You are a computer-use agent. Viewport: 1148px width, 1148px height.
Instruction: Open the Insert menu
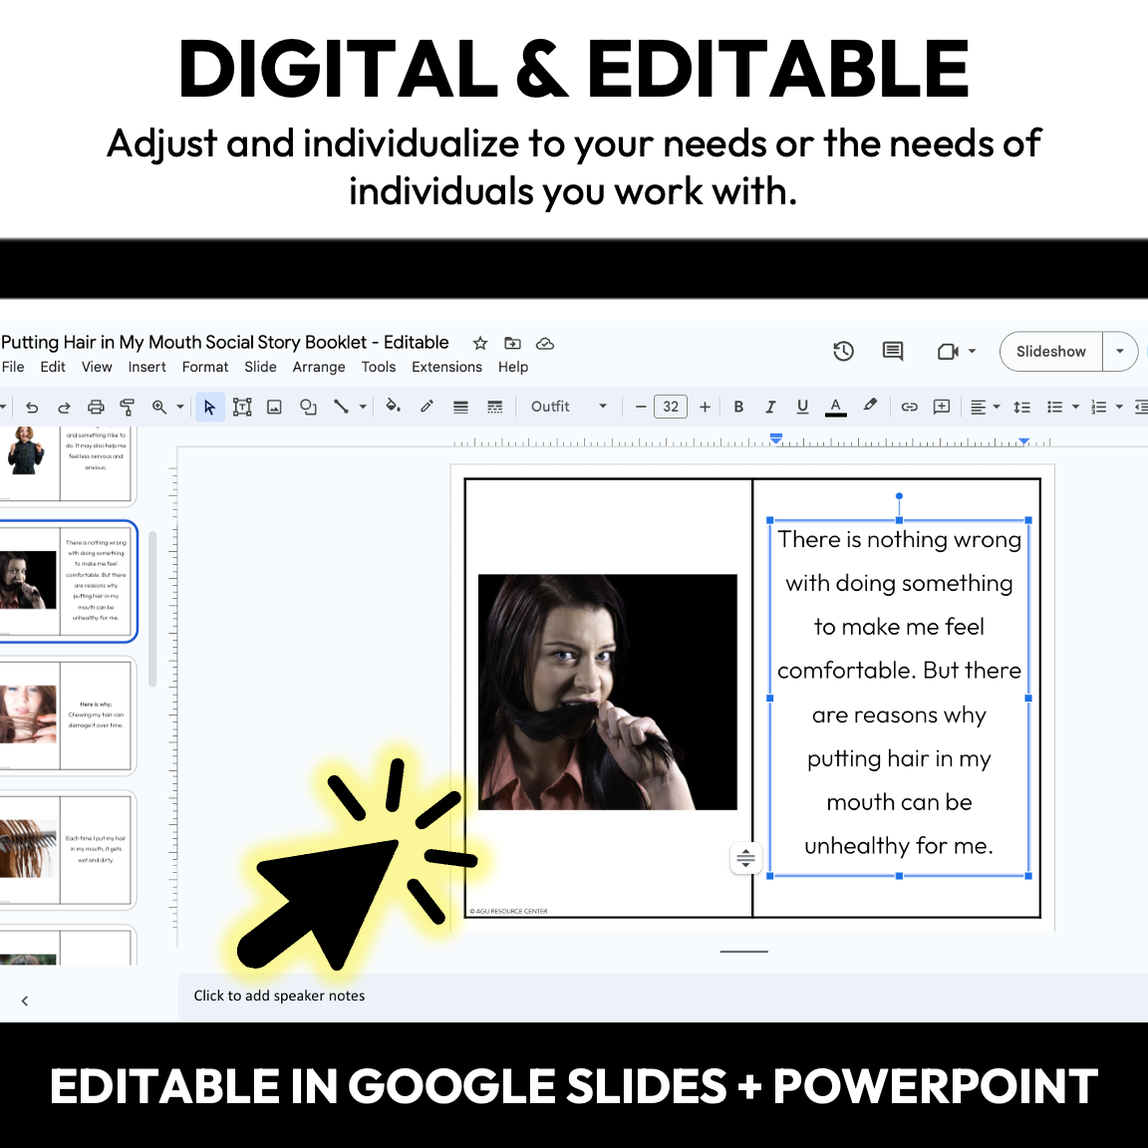point(147,367)
